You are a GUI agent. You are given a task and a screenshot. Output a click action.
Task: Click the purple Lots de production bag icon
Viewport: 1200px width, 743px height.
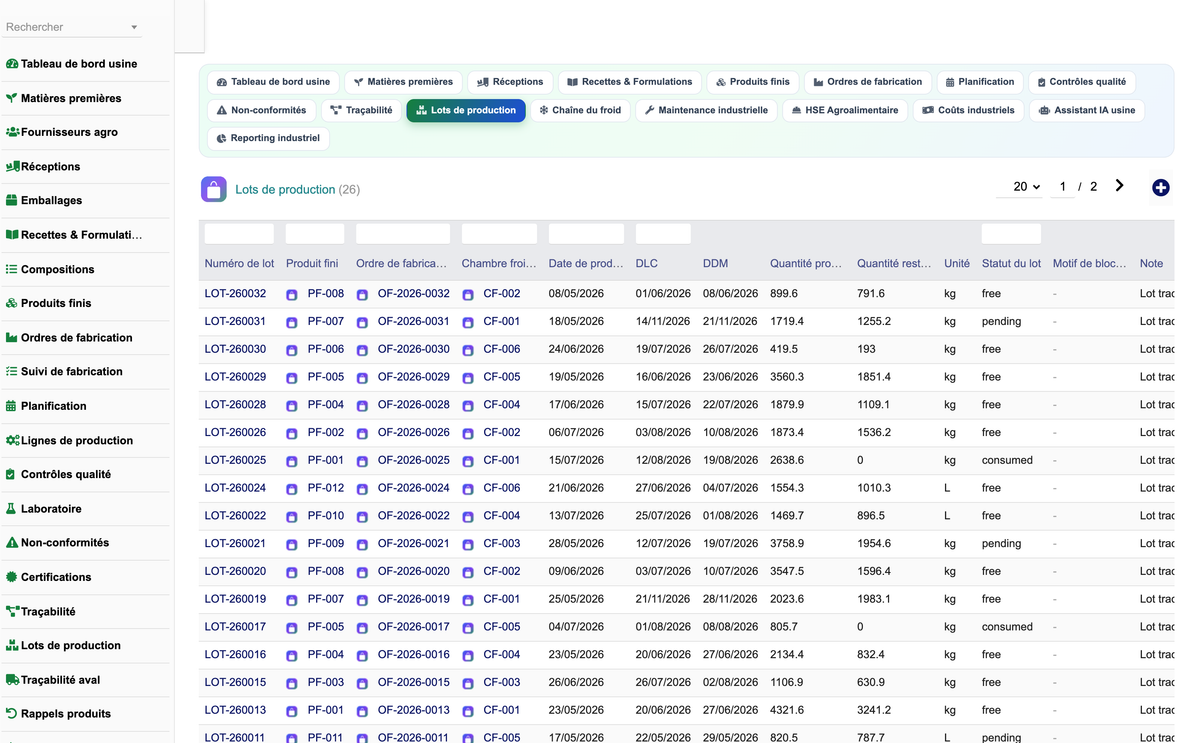213,189
